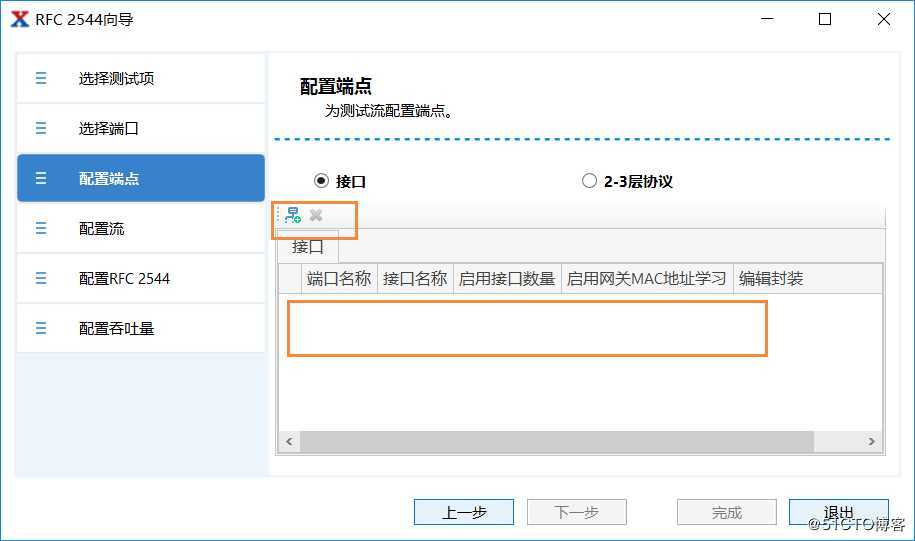This screenshot has height=541, width=915.
Task: Click the list icon beside 选择测试项
Action: coord(41,78)
